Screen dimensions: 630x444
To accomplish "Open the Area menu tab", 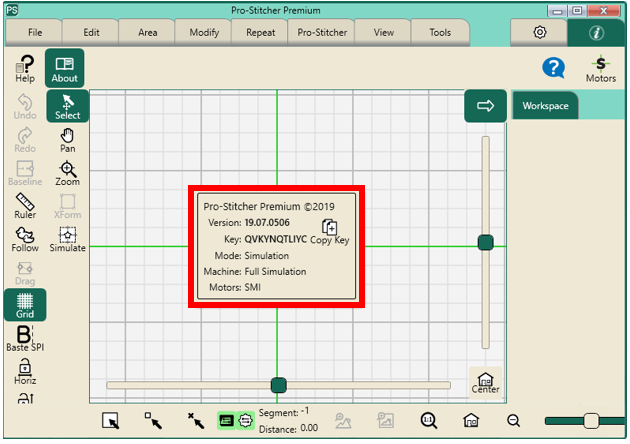I will coord(147,33).
